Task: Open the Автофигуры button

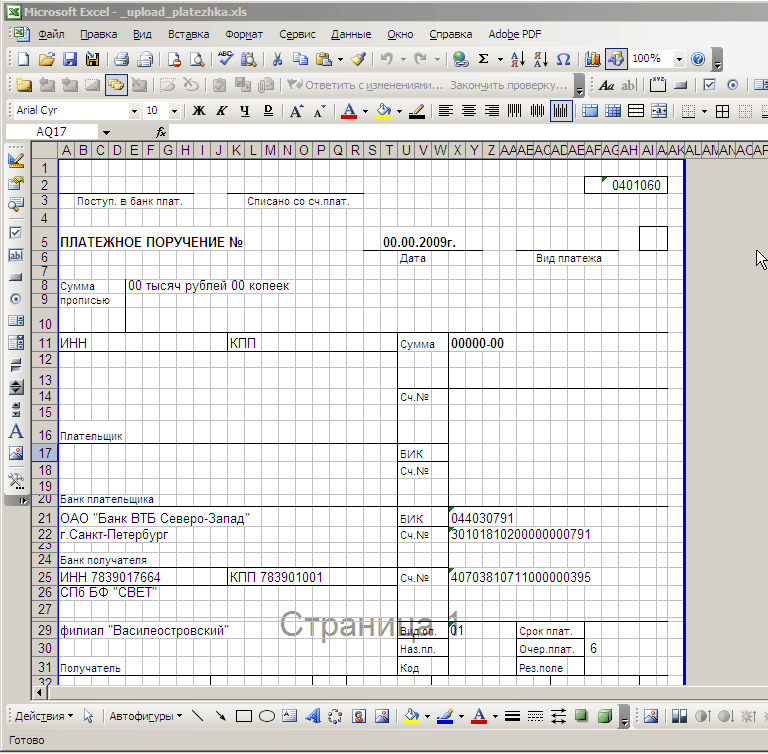Action: pyautogui.click(x=144, y=716)
